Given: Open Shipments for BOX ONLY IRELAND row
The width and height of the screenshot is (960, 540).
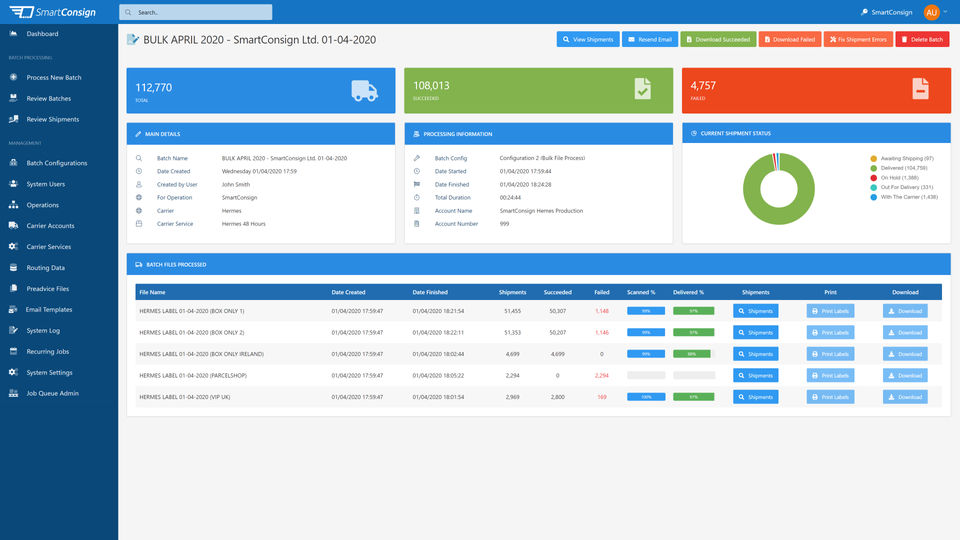Looking at the screenshot, I should [756, 354].
